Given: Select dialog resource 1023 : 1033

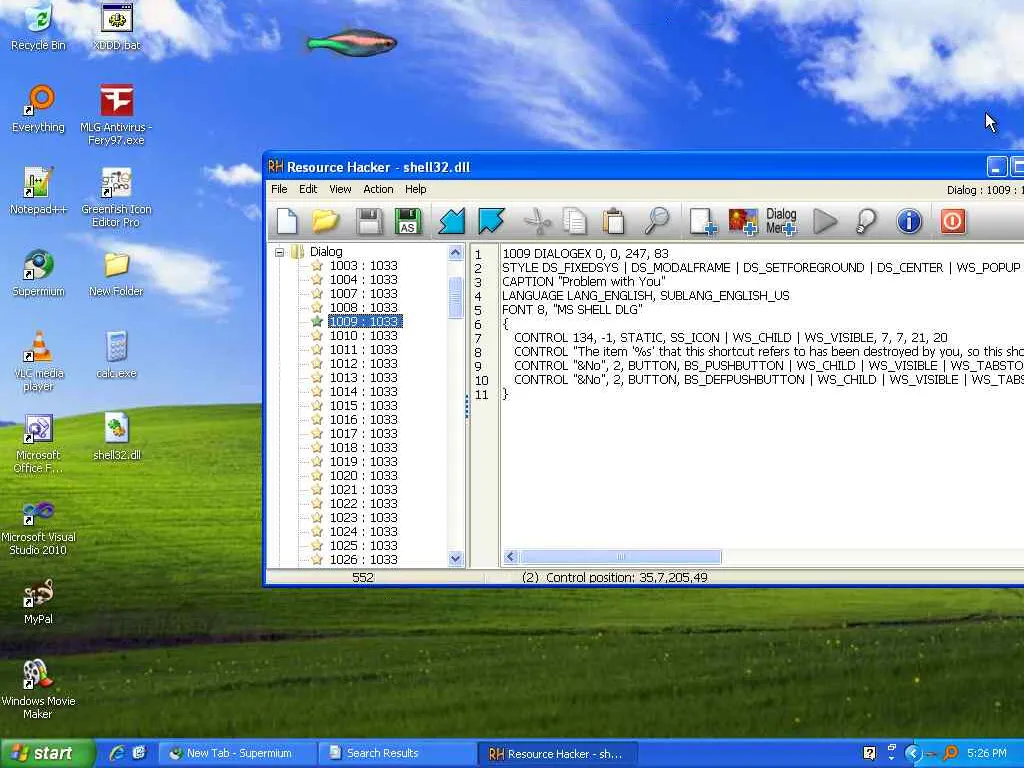Looking at the screenshot, I should click(363, 518).
